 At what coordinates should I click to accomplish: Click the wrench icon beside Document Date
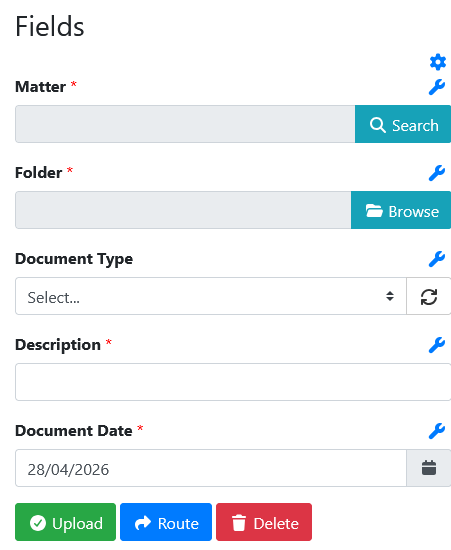(437, 431)
